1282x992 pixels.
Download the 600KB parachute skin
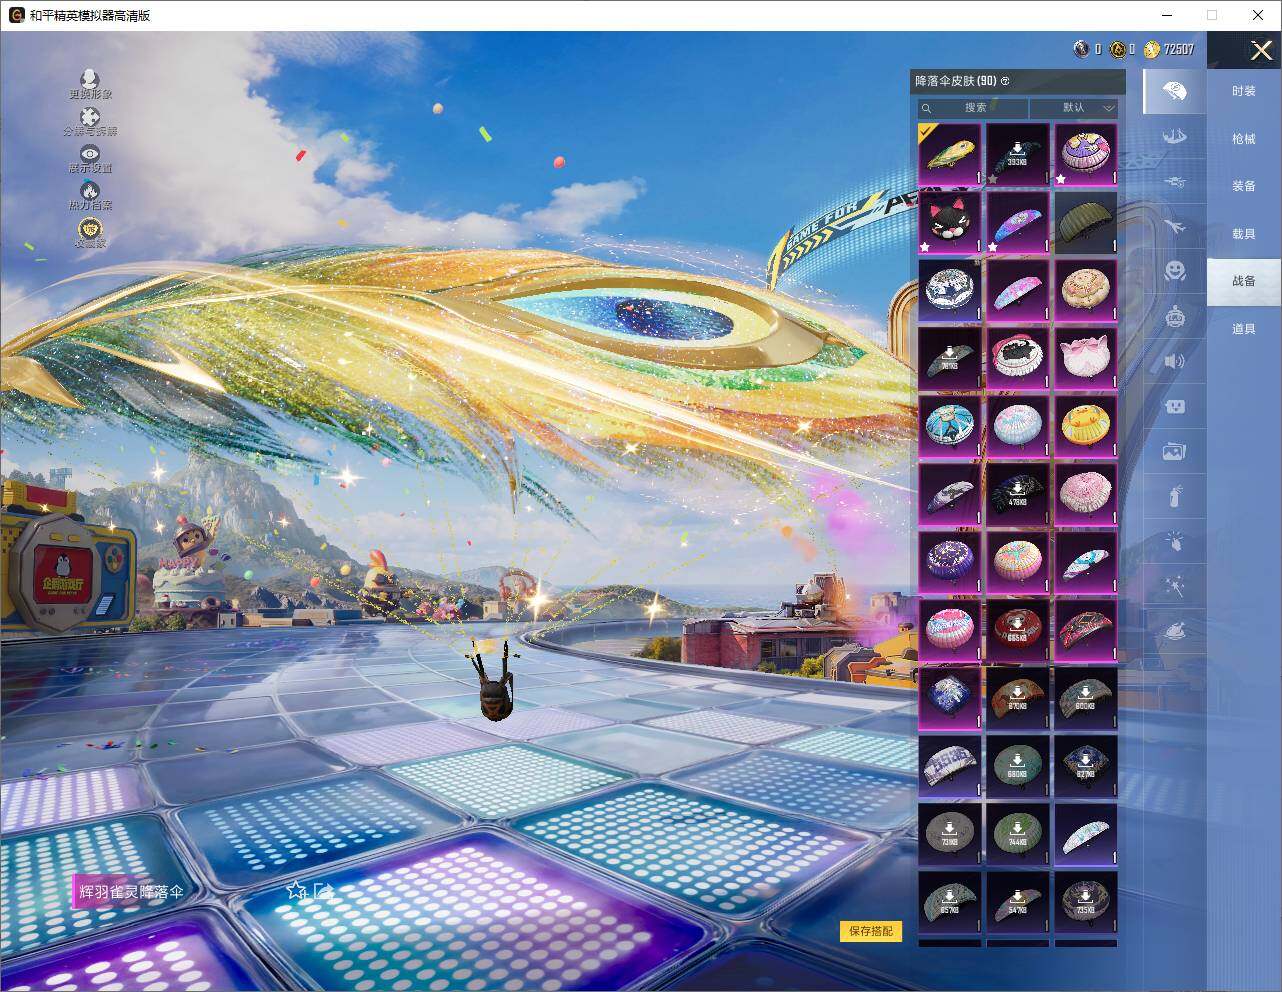tap(1086, 698)
